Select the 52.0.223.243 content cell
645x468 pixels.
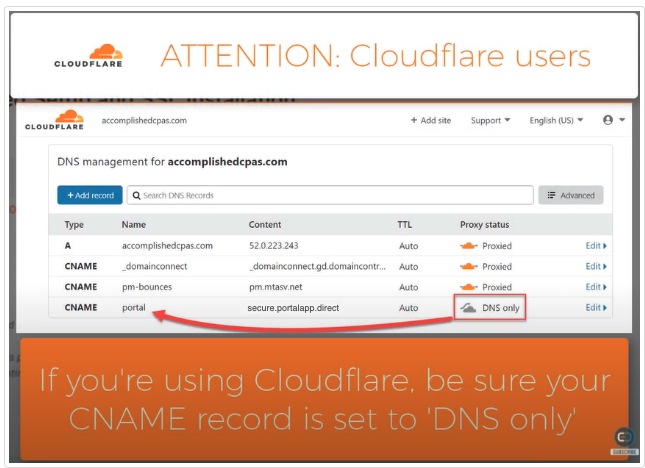[x=274, y=246]
